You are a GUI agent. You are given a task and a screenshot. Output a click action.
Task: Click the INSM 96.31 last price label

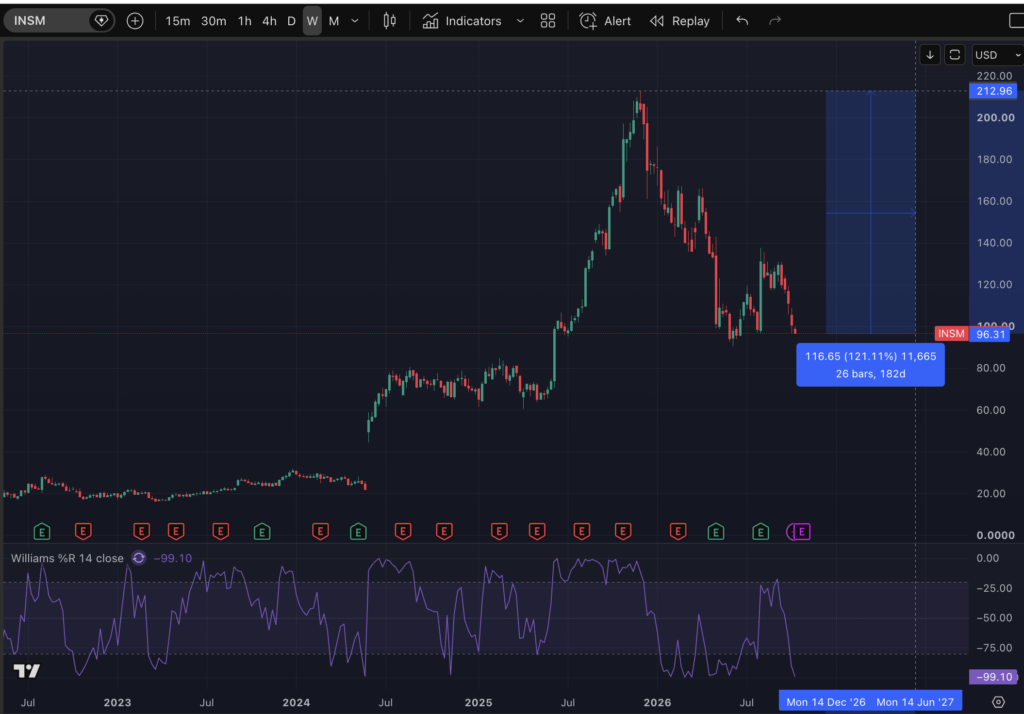[972, 334]
